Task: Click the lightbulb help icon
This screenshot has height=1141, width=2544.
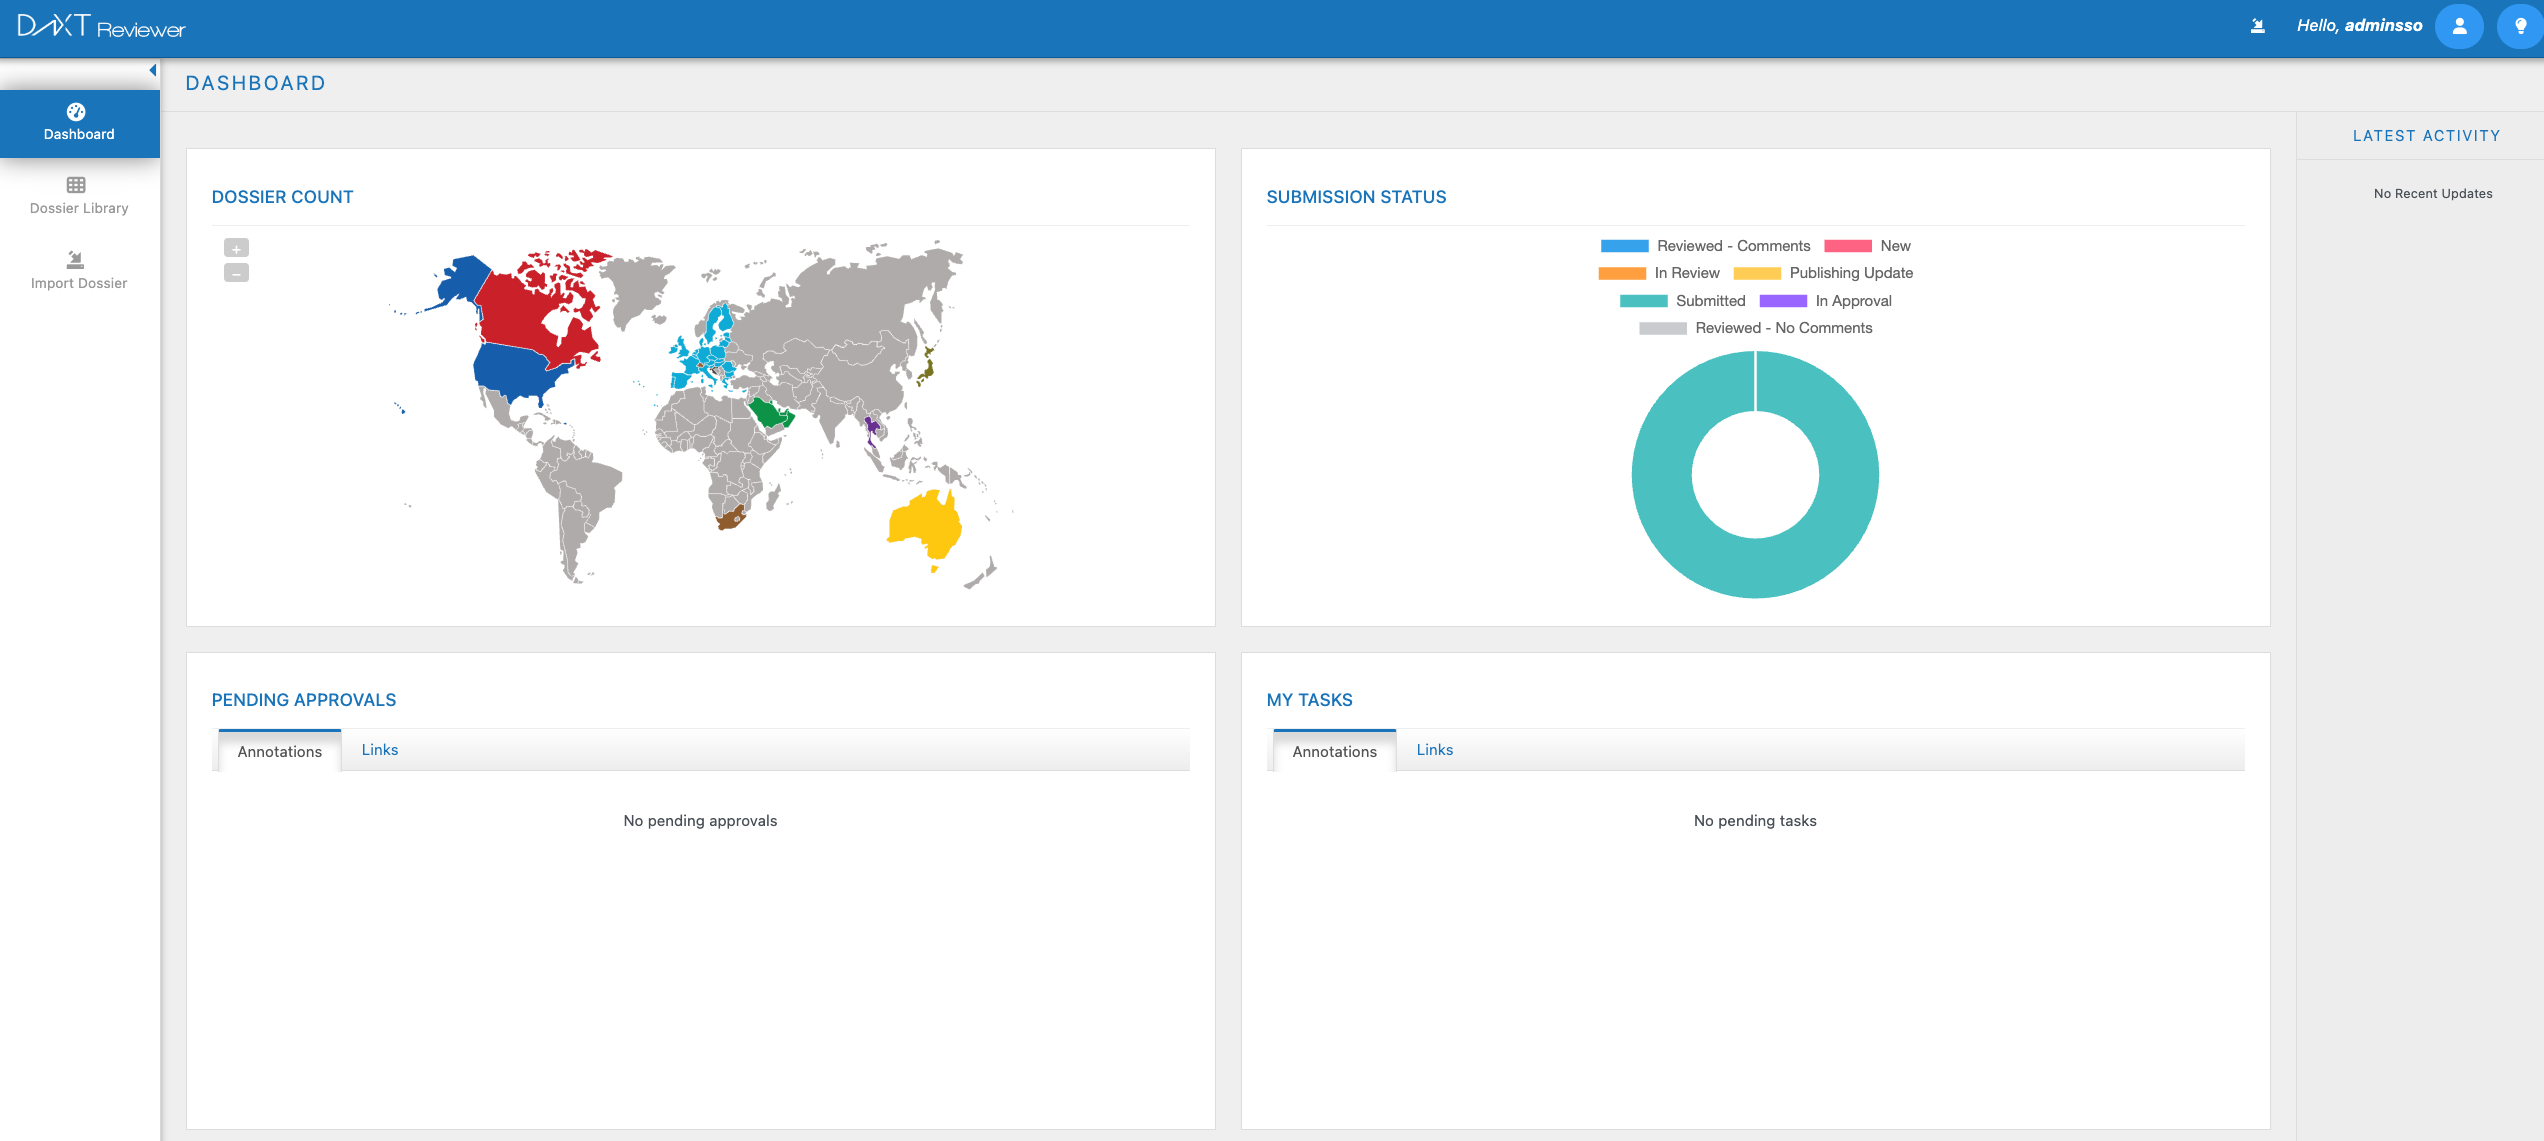Action: (2520, 26)
